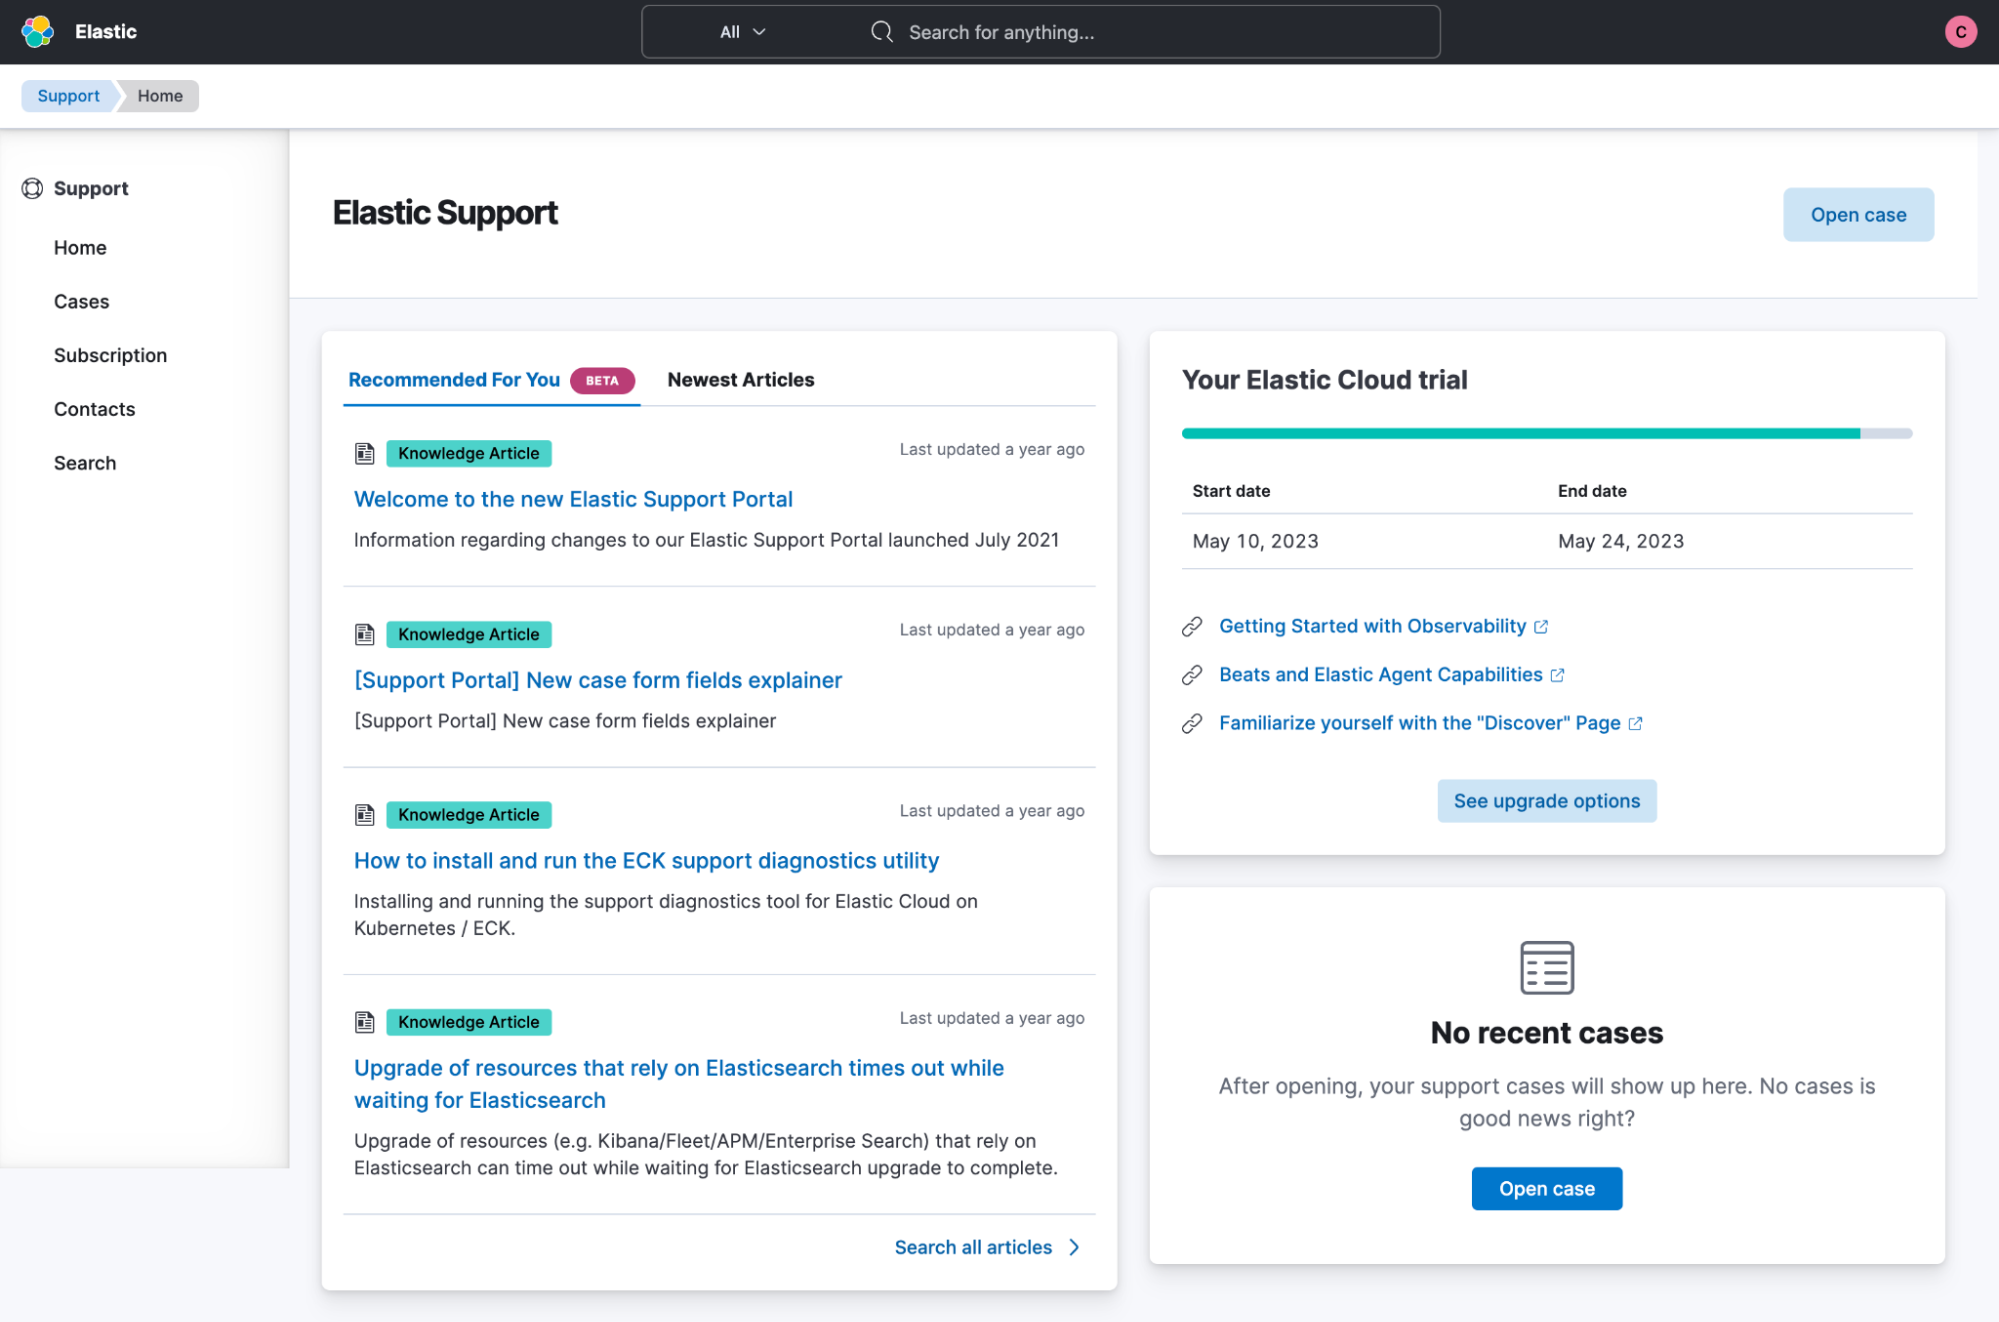
Task: Open ECK support diagnostics utility article
Action: [x=646, y=861]
